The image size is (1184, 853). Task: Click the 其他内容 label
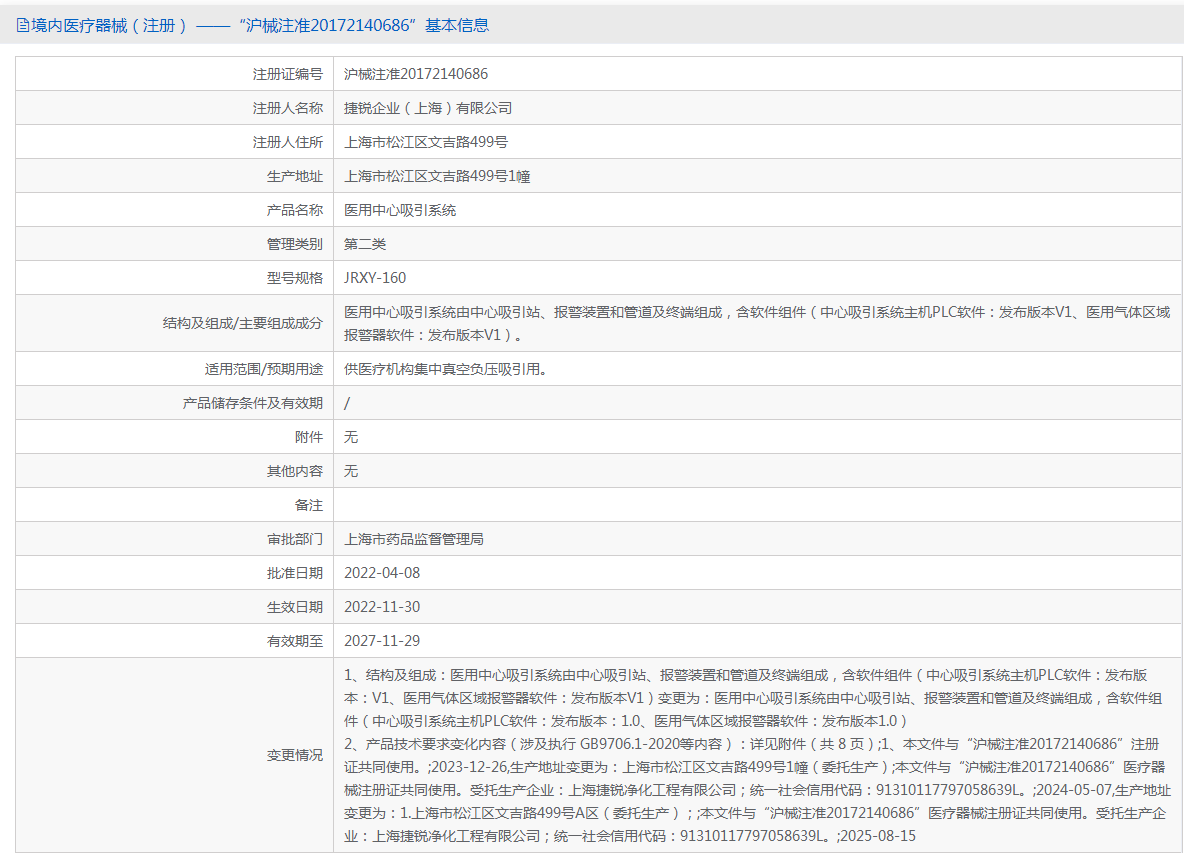coord(294,471)
